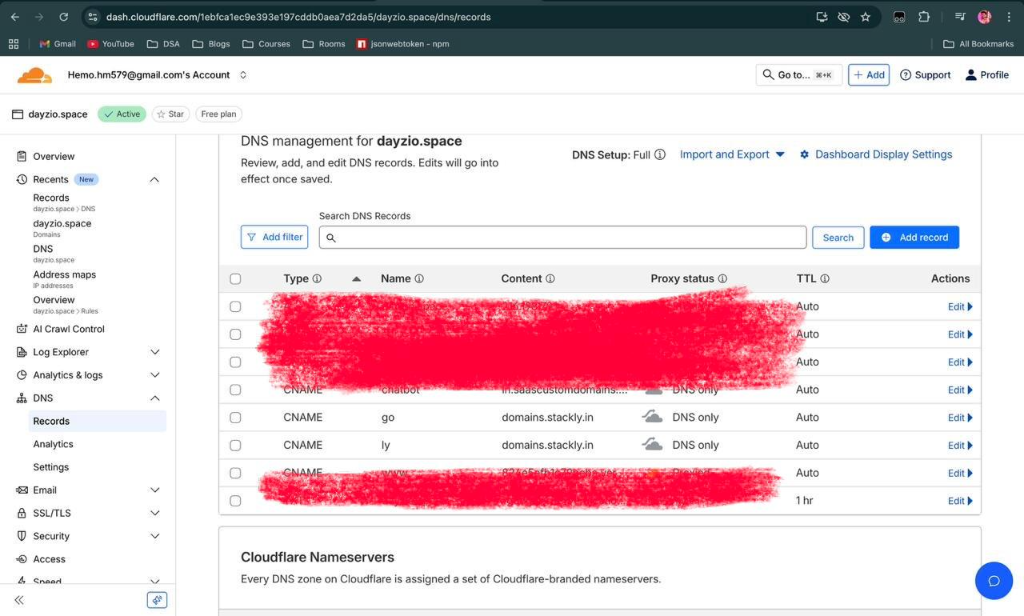The width and height of the screenshot is (1024, 616).
Task: Check the www CNAME record checkbox
Action: tap(235, 473)
